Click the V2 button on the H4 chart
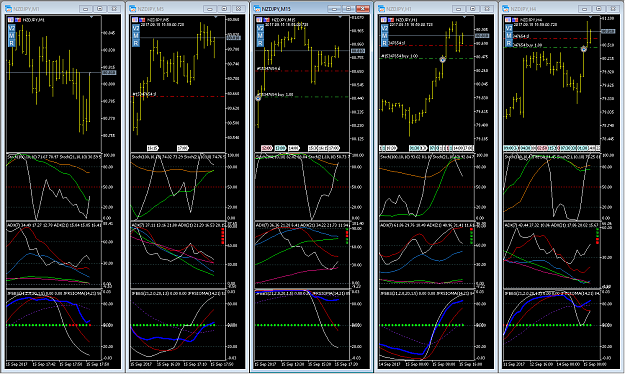The width and height of the screenshot is (625, 374). (509, 28)
